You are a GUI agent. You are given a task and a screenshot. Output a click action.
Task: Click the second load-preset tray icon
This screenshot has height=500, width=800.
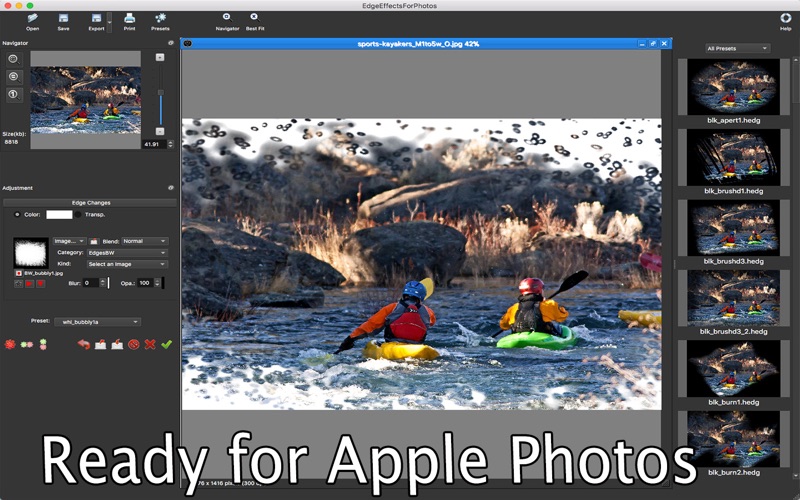(x=117, y=345)
